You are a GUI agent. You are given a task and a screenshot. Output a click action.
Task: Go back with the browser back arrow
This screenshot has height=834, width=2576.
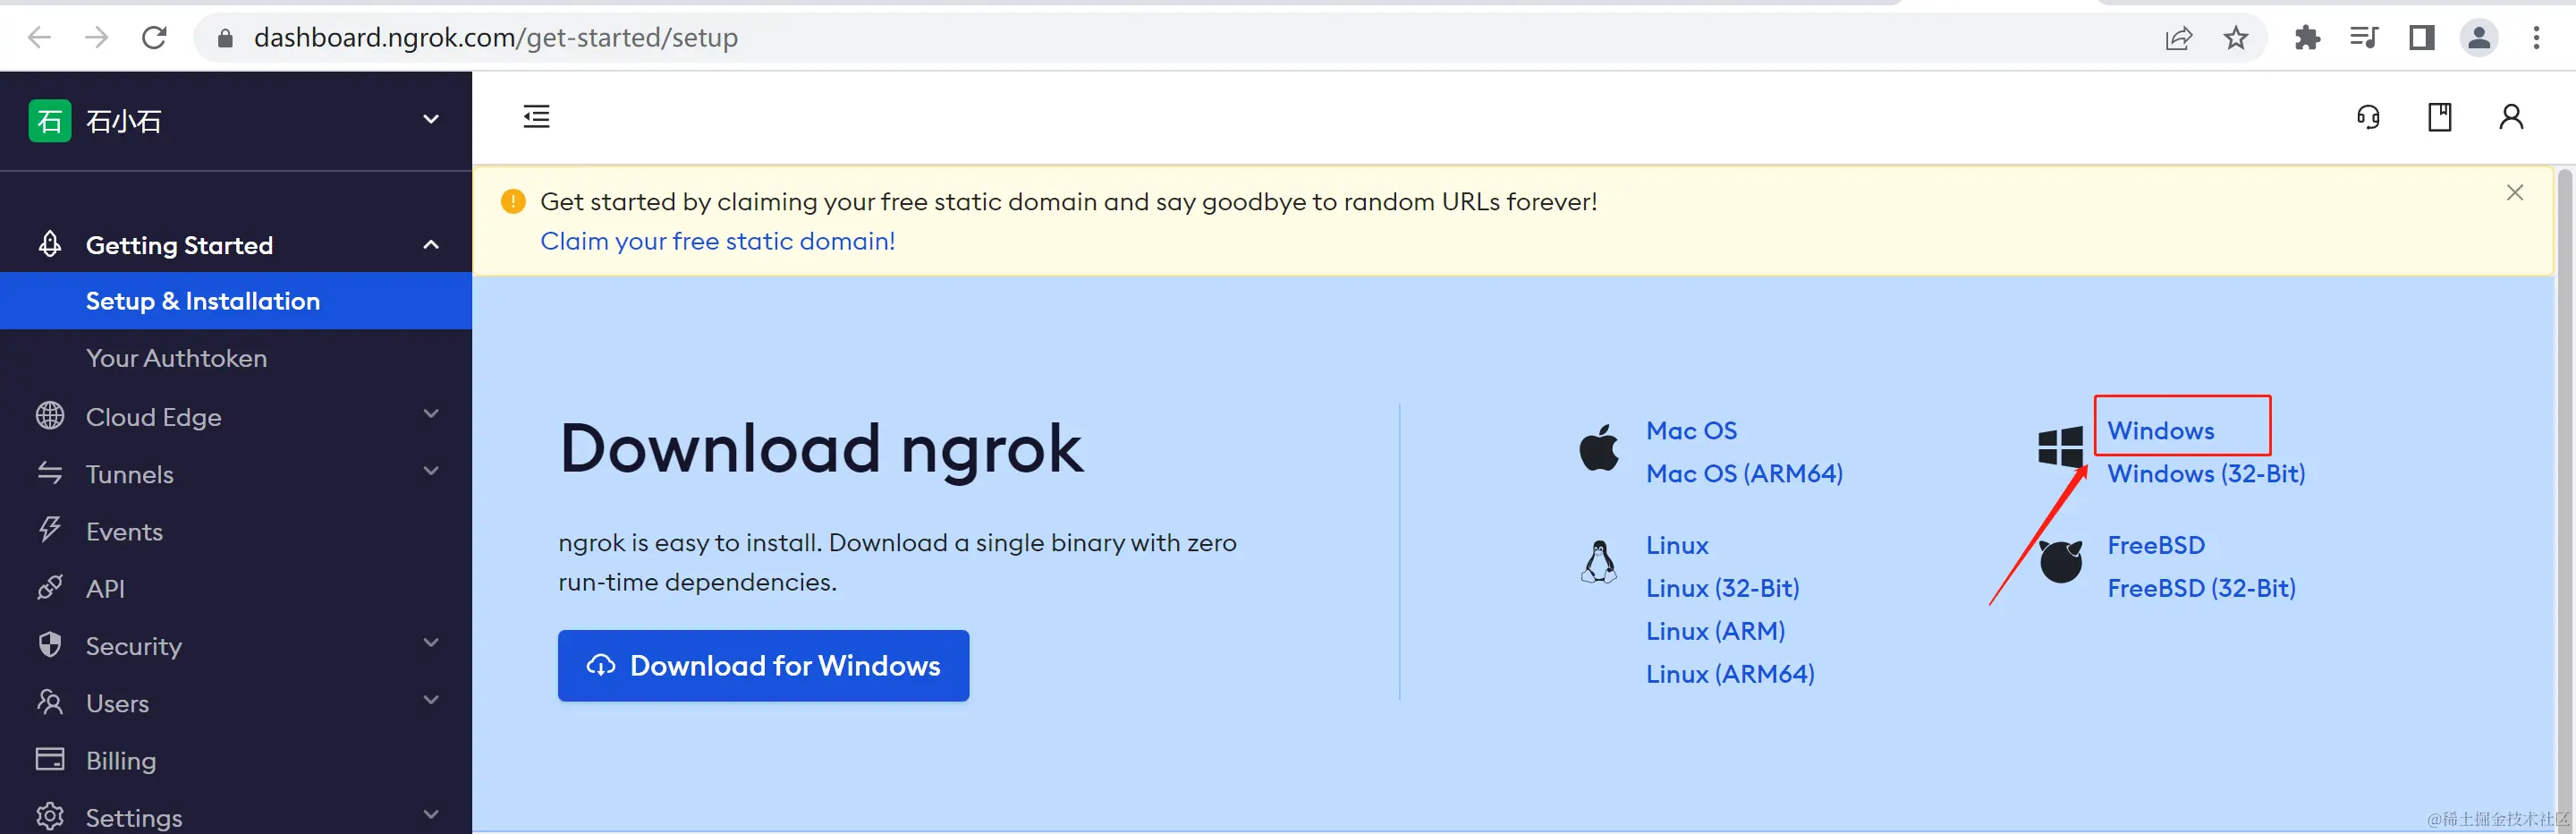click(39, 38)
